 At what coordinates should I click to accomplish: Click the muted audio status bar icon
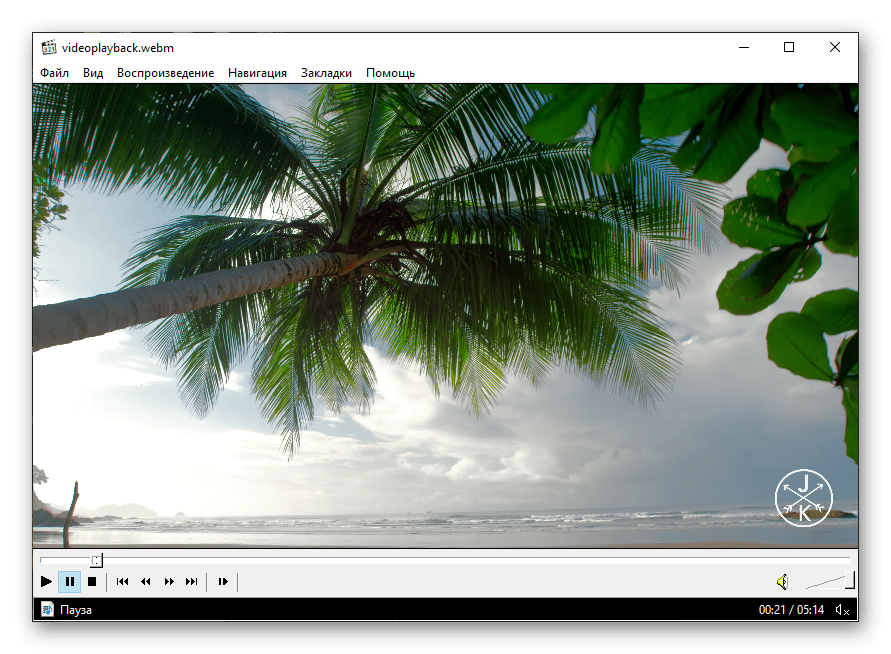click(x=842, y=610)
